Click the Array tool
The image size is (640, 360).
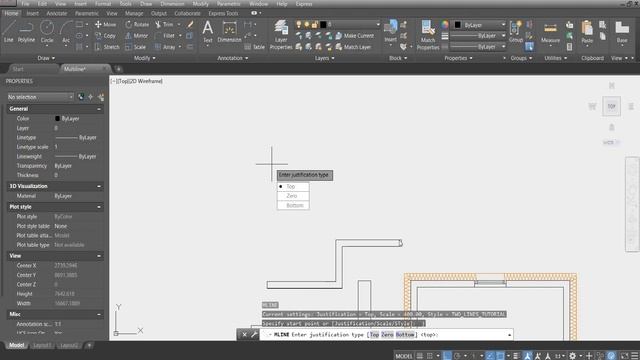[x=165, y=47]
